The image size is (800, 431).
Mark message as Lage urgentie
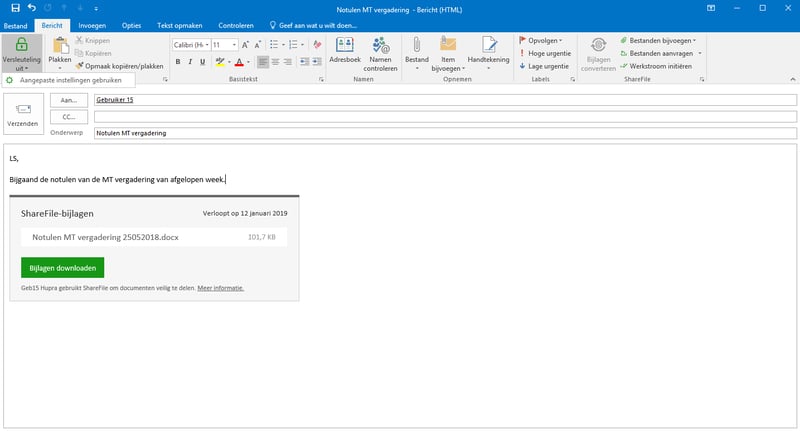pos(544,66)
